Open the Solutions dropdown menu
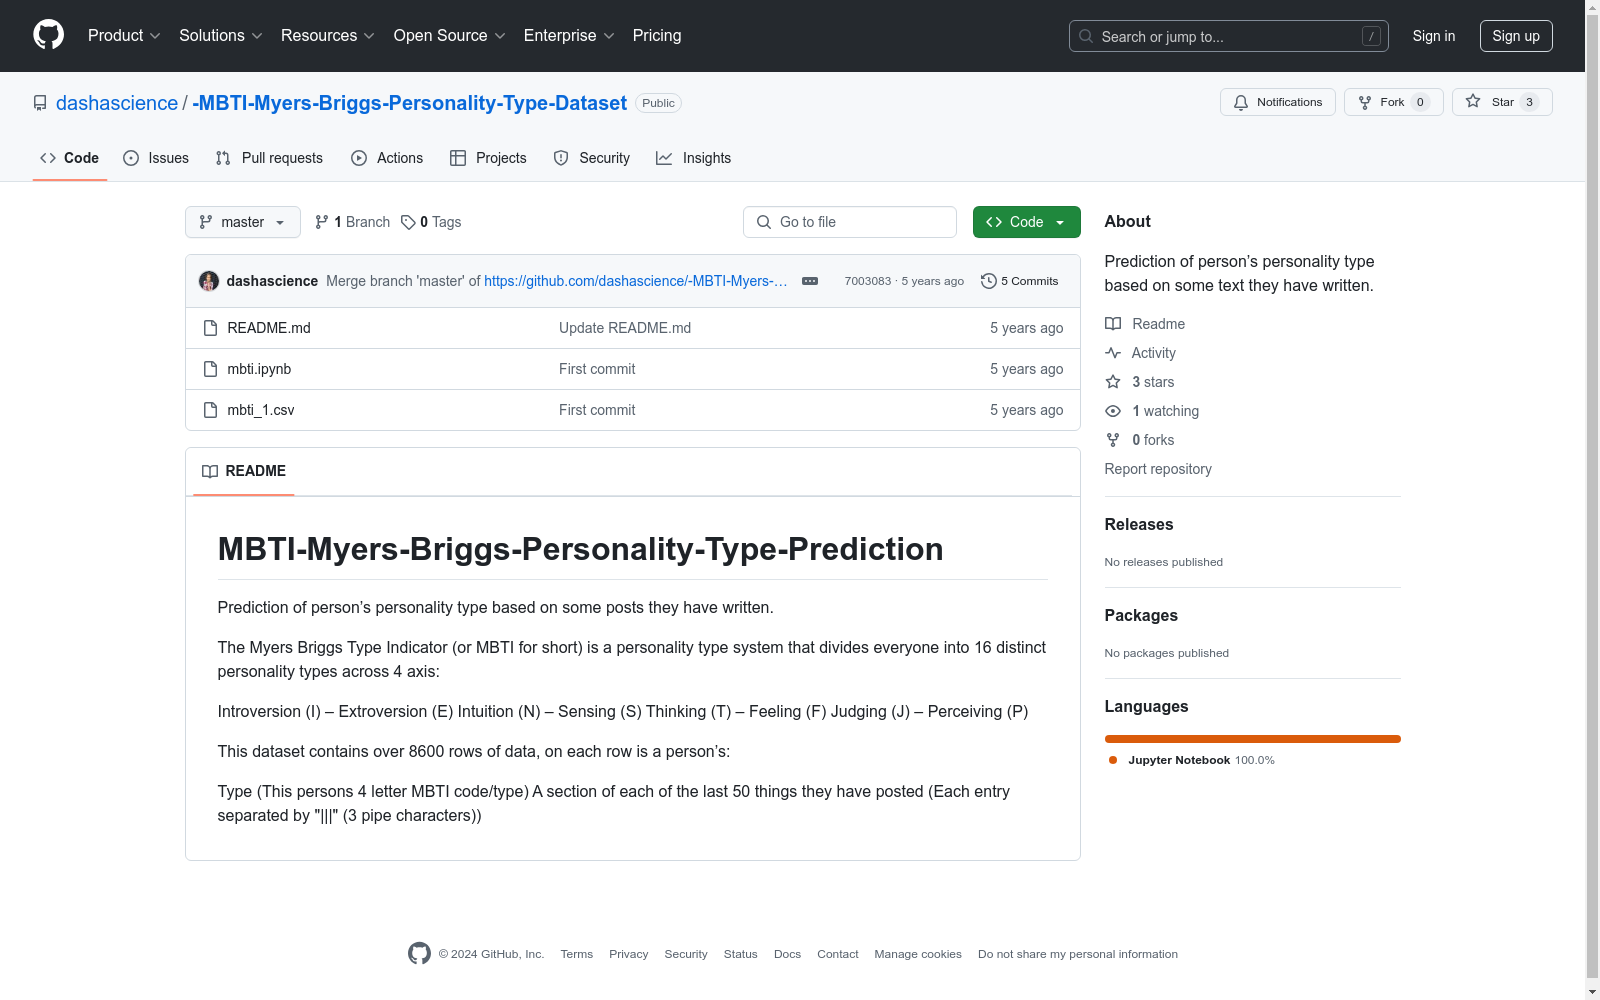This screenshot has height=1000, width=1600. 221,36
